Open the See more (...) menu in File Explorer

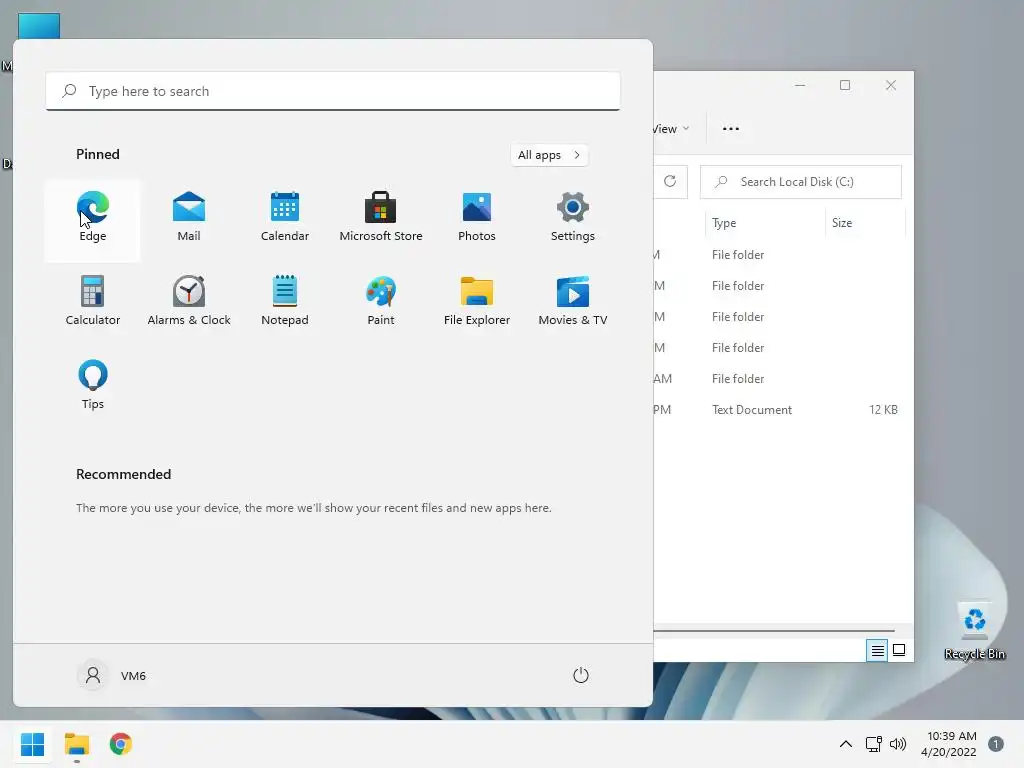[731, 129]
